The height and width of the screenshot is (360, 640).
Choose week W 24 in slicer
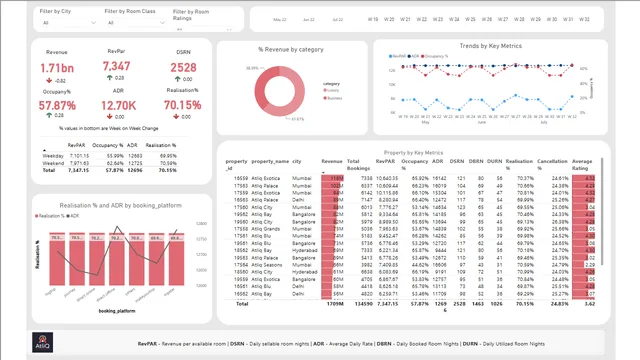(x=454, y=19)
